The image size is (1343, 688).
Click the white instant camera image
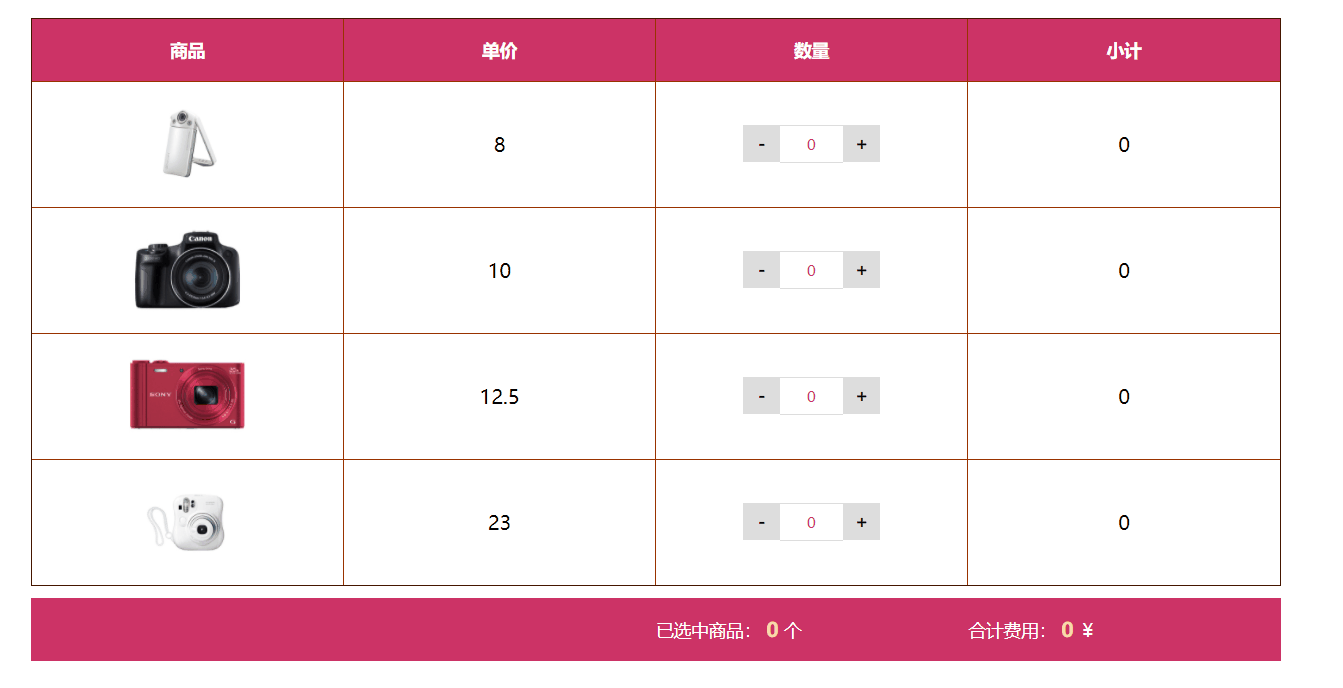coord(188,522)
